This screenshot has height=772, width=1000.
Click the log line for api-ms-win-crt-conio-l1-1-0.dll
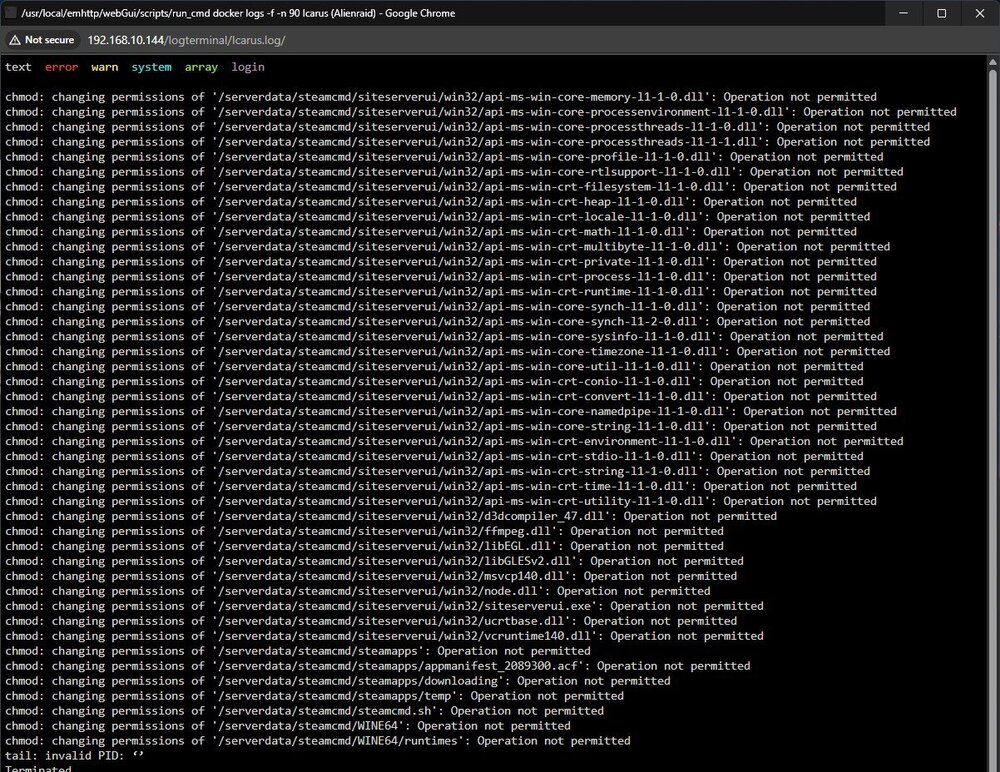click(434, 382)
